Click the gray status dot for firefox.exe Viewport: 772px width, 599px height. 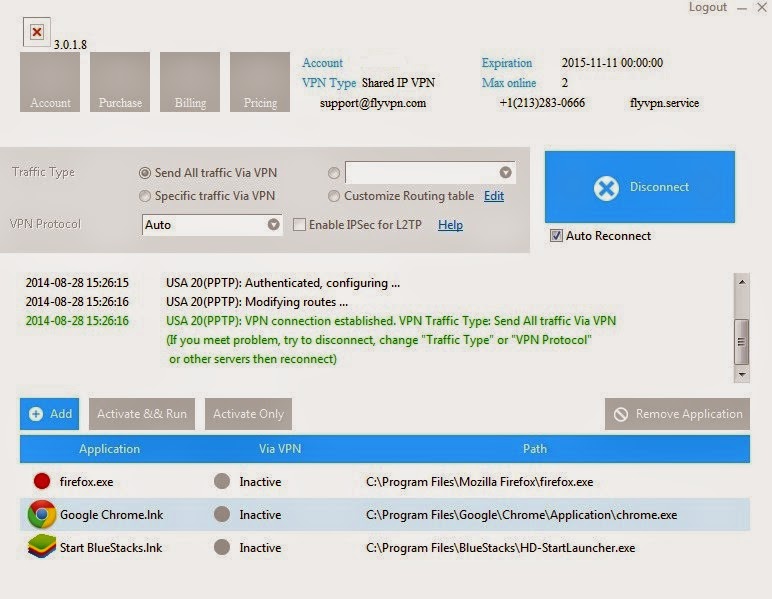(222, 481)
